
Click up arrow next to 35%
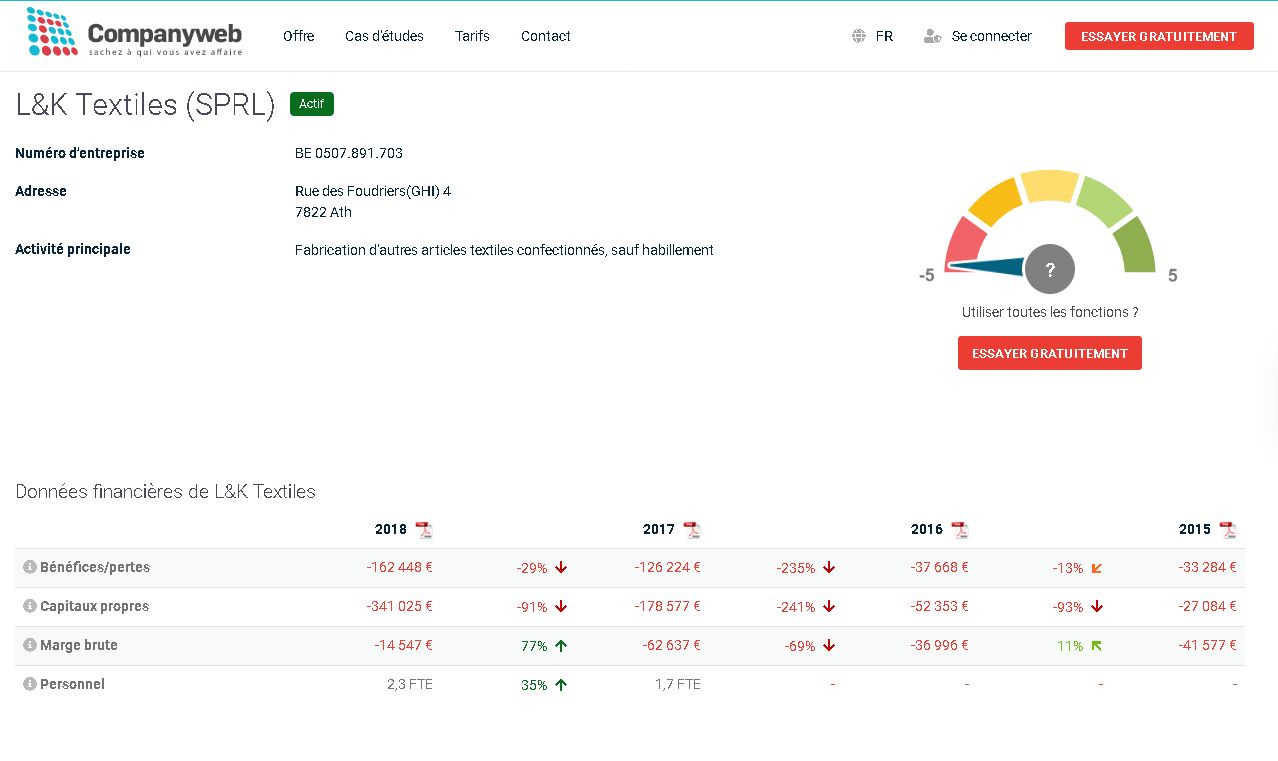561,684
